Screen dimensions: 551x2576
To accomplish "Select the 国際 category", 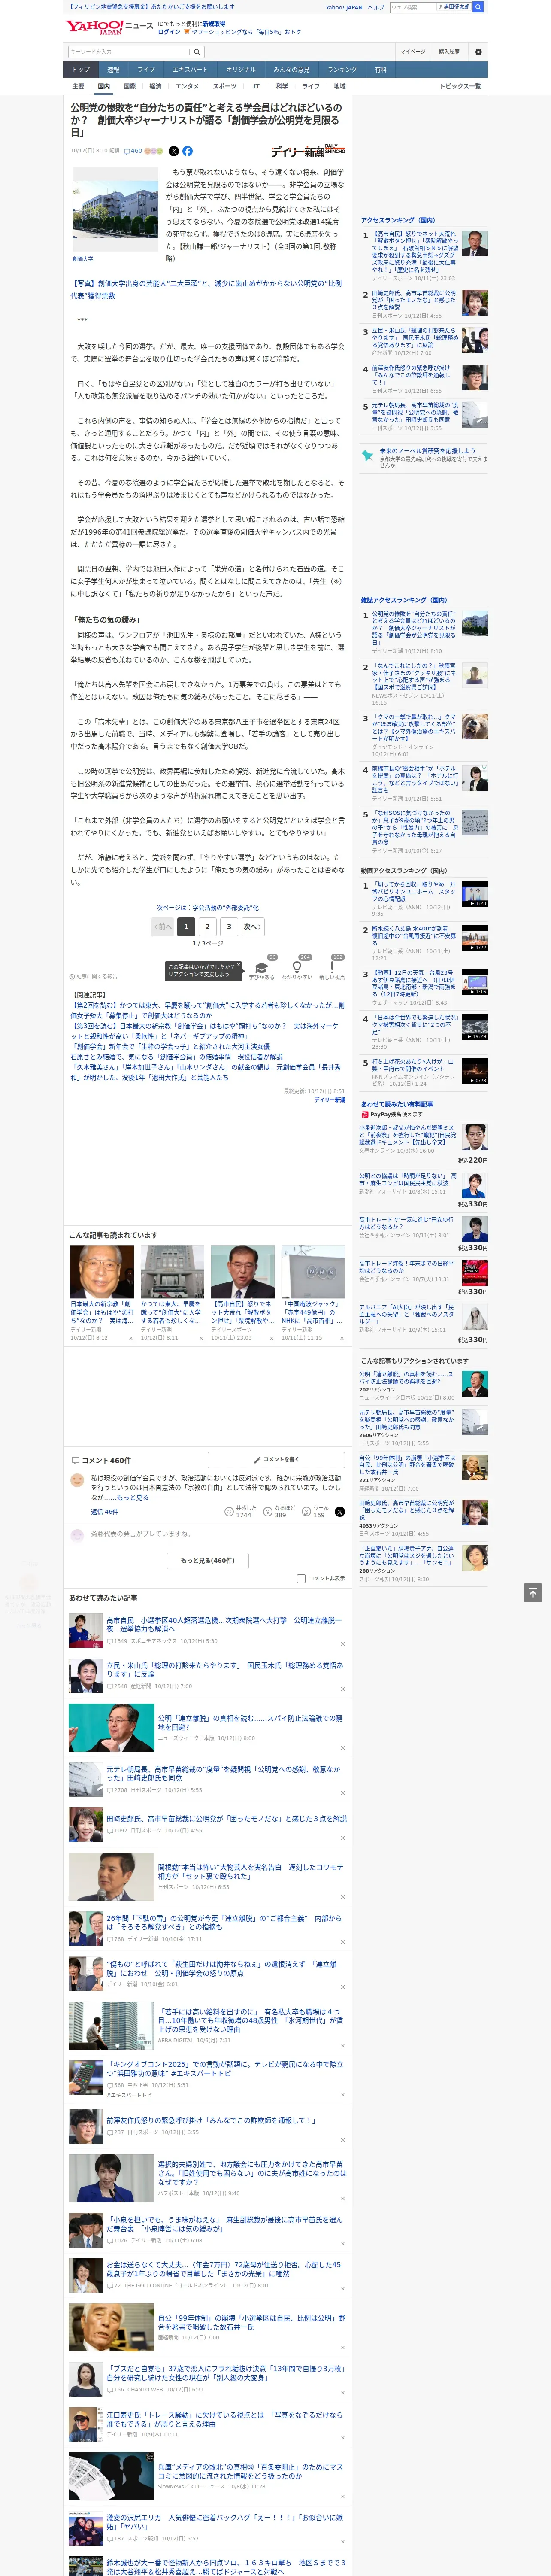I will [x=130, y=86].
